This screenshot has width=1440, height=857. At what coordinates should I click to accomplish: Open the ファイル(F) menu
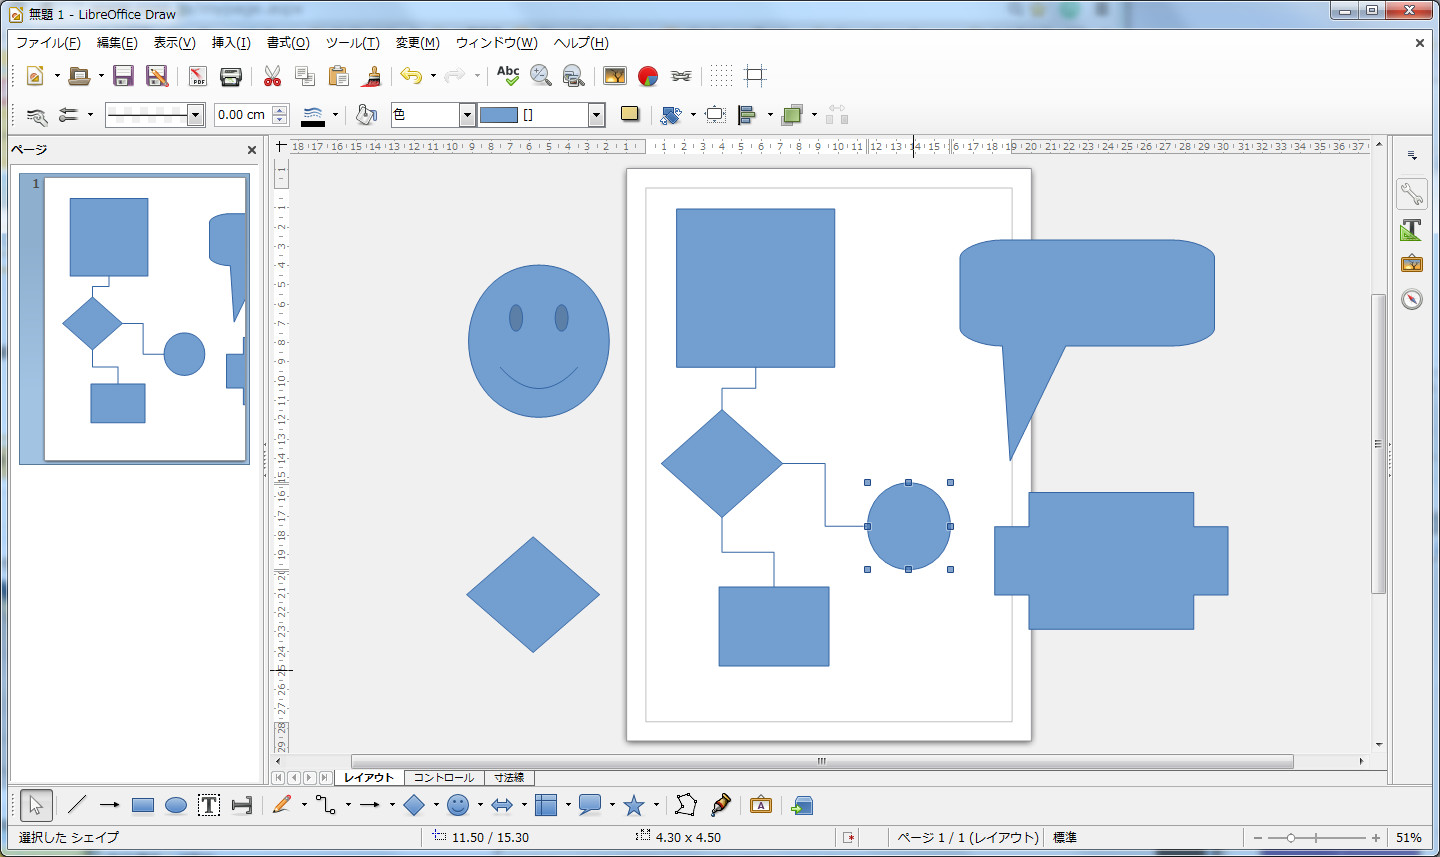[48, 43]
